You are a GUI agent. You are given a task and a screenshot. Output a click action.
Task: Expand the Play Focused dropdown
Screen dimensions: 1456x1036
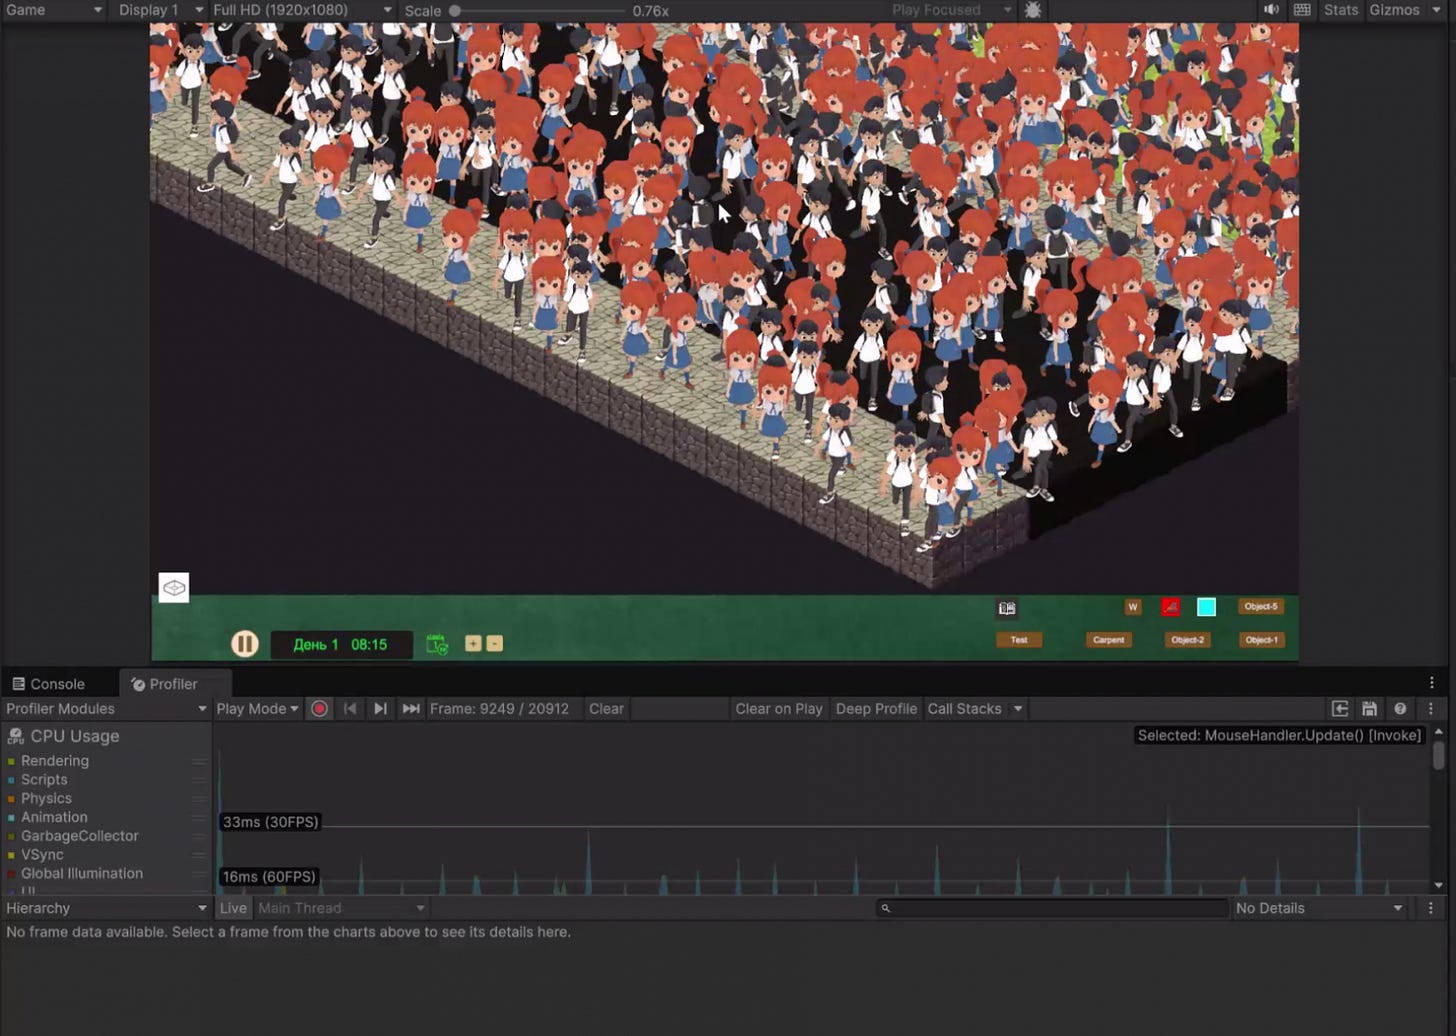pyautogui.click(x=952, y=10)
